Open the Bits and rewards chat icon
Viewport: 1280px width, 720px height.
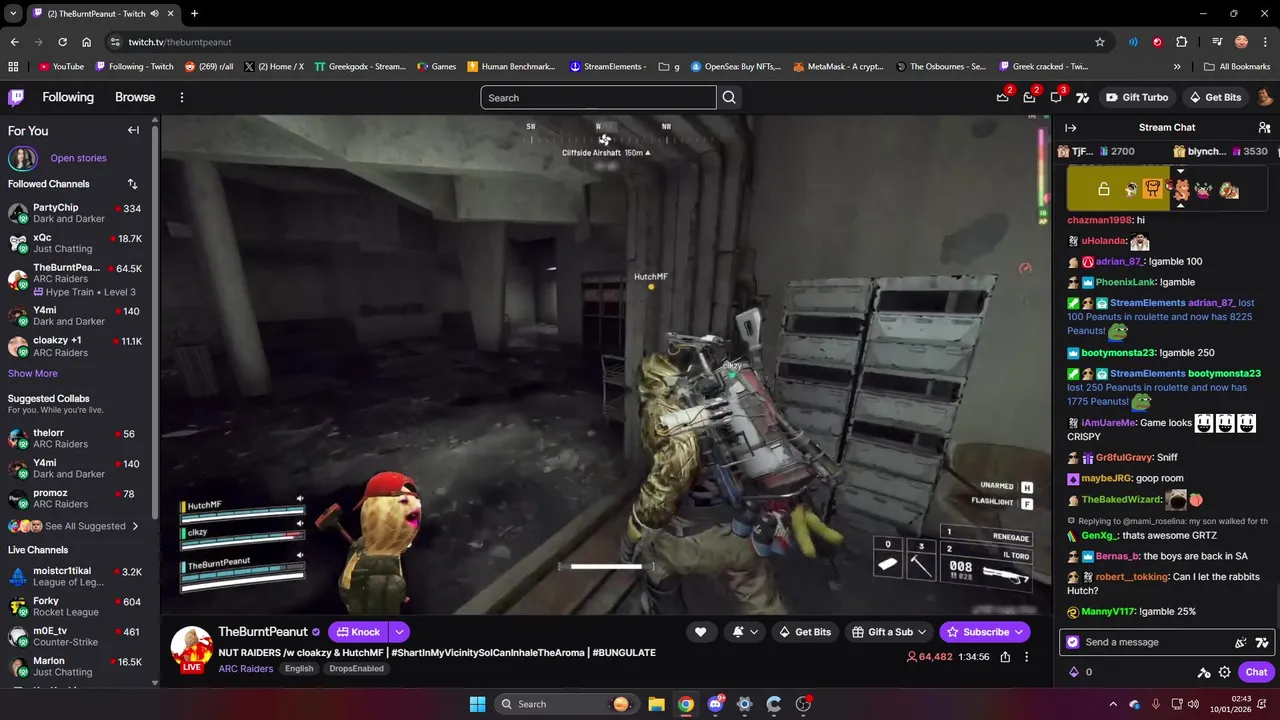[1241, 642]
